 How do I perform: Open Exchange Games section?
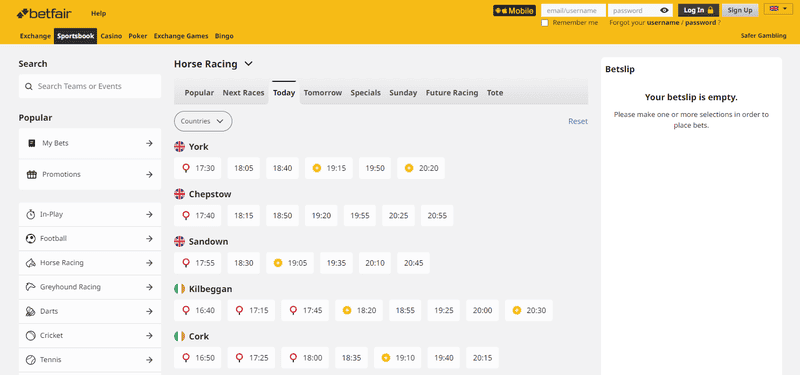[x=181, y=36]
